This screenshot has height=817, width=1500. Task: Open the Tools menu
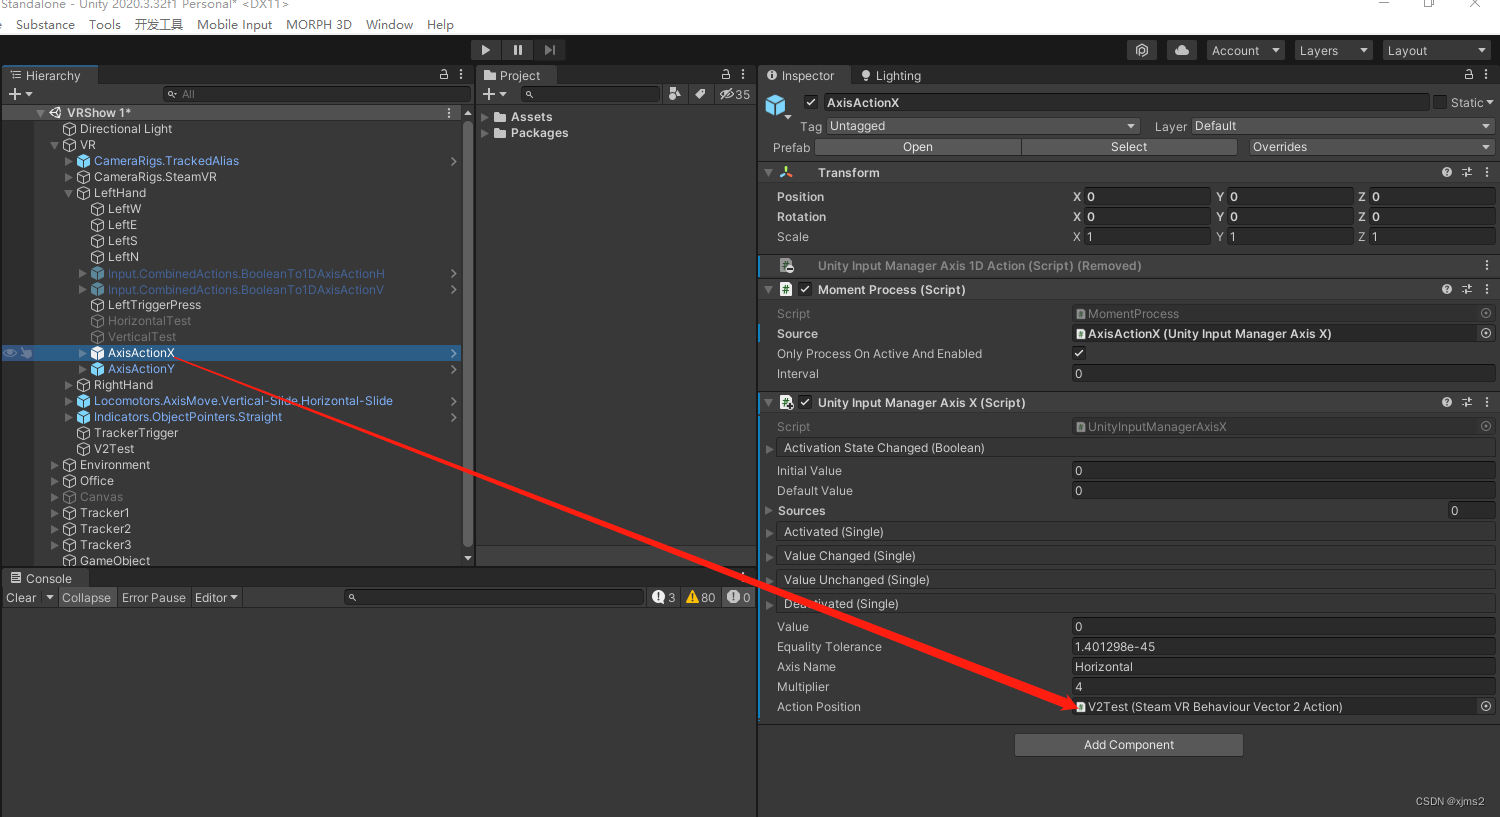click(105, 25)
